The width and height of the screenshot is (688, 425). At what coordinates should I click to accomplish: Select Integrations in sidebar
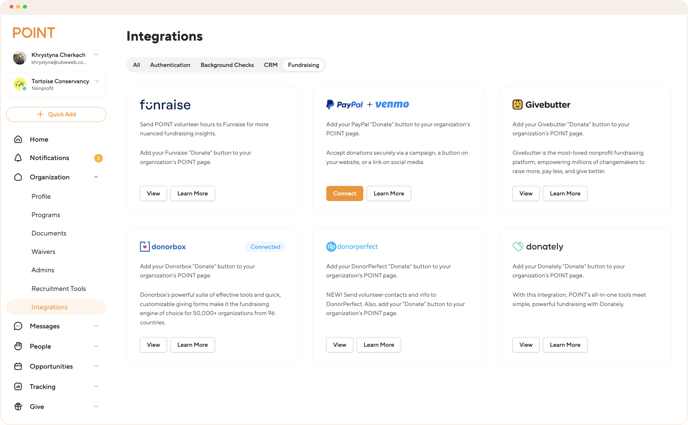[x=56, y=307]
